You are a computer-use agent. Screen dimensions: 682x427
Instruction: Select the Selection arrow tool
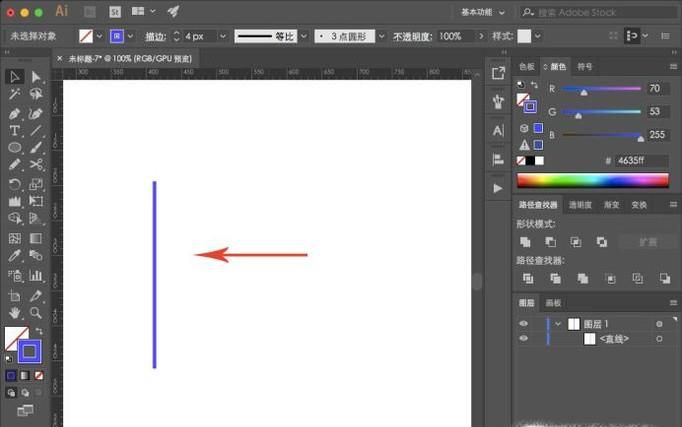(15, 77)
